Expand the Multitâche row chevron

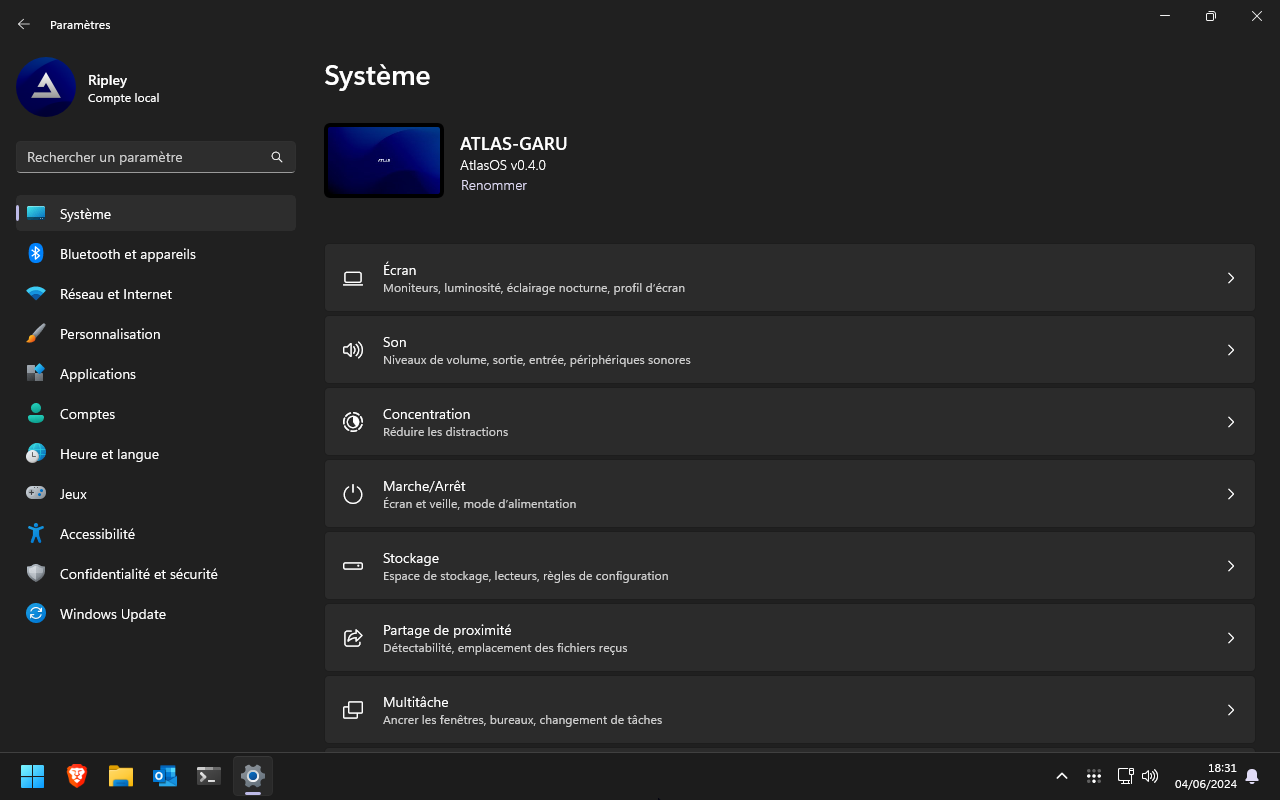(x=1231, y=710)
